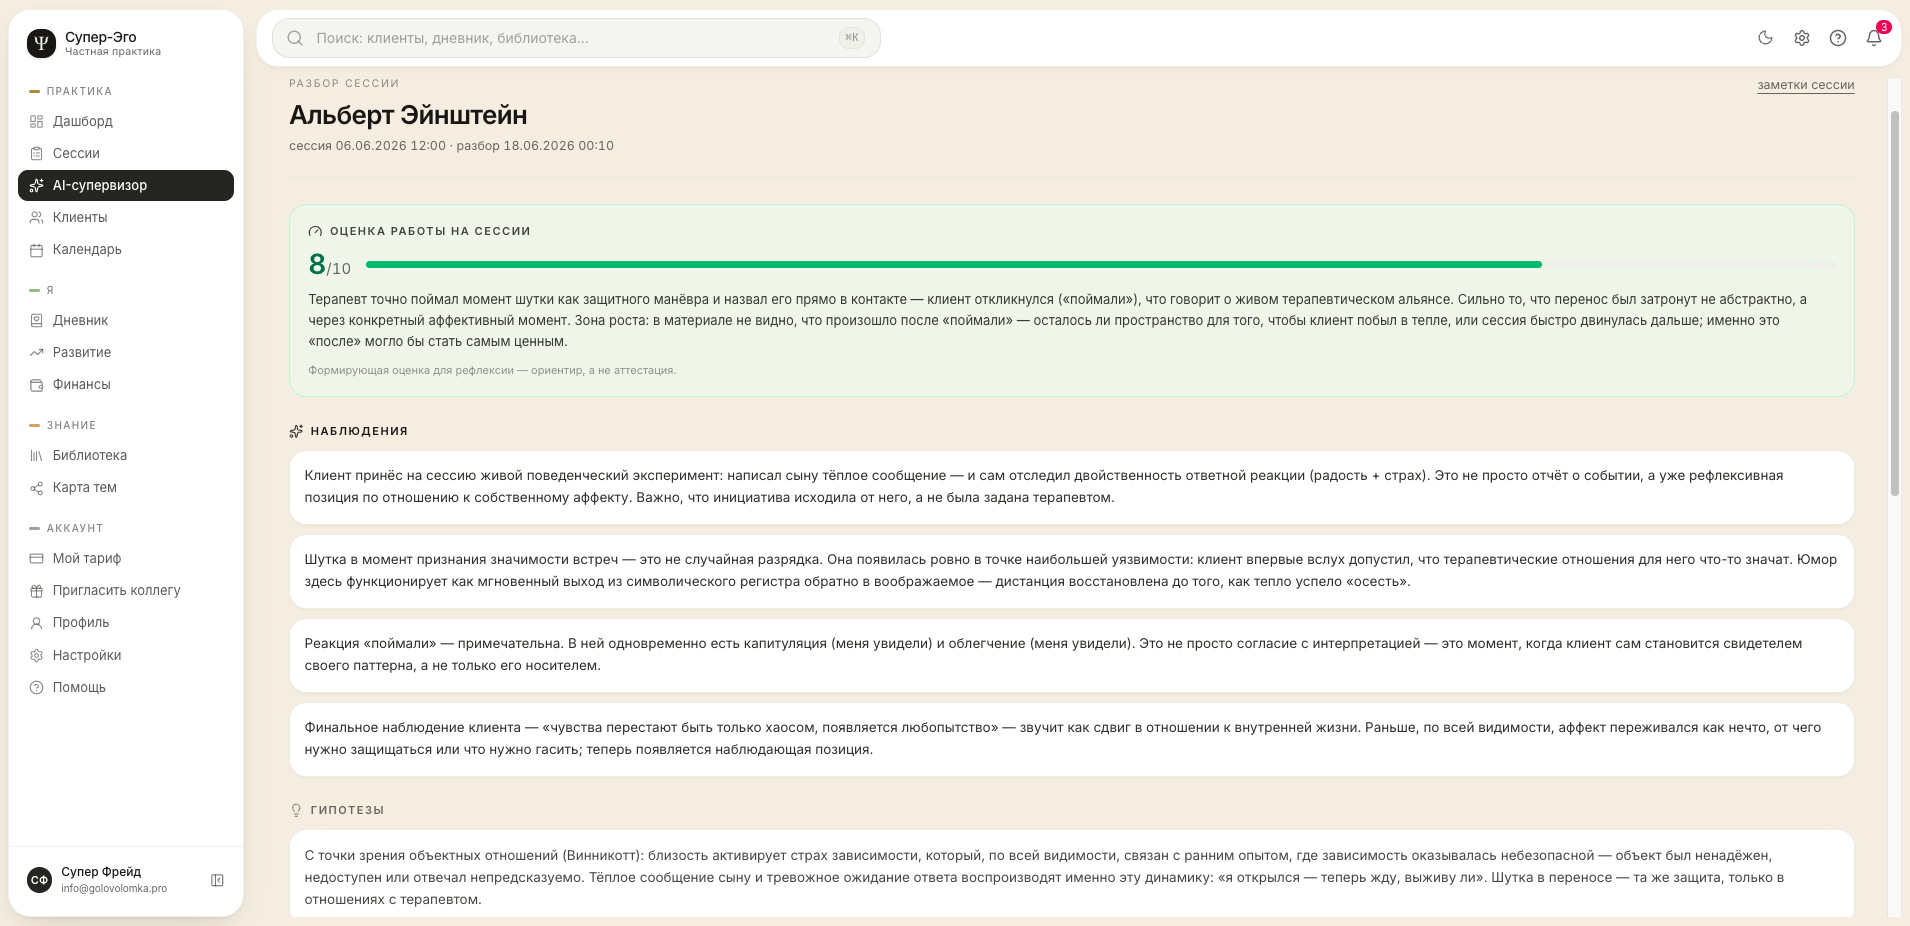Open the help question mark icon

pyautogui.click(x=1837, y=38)
